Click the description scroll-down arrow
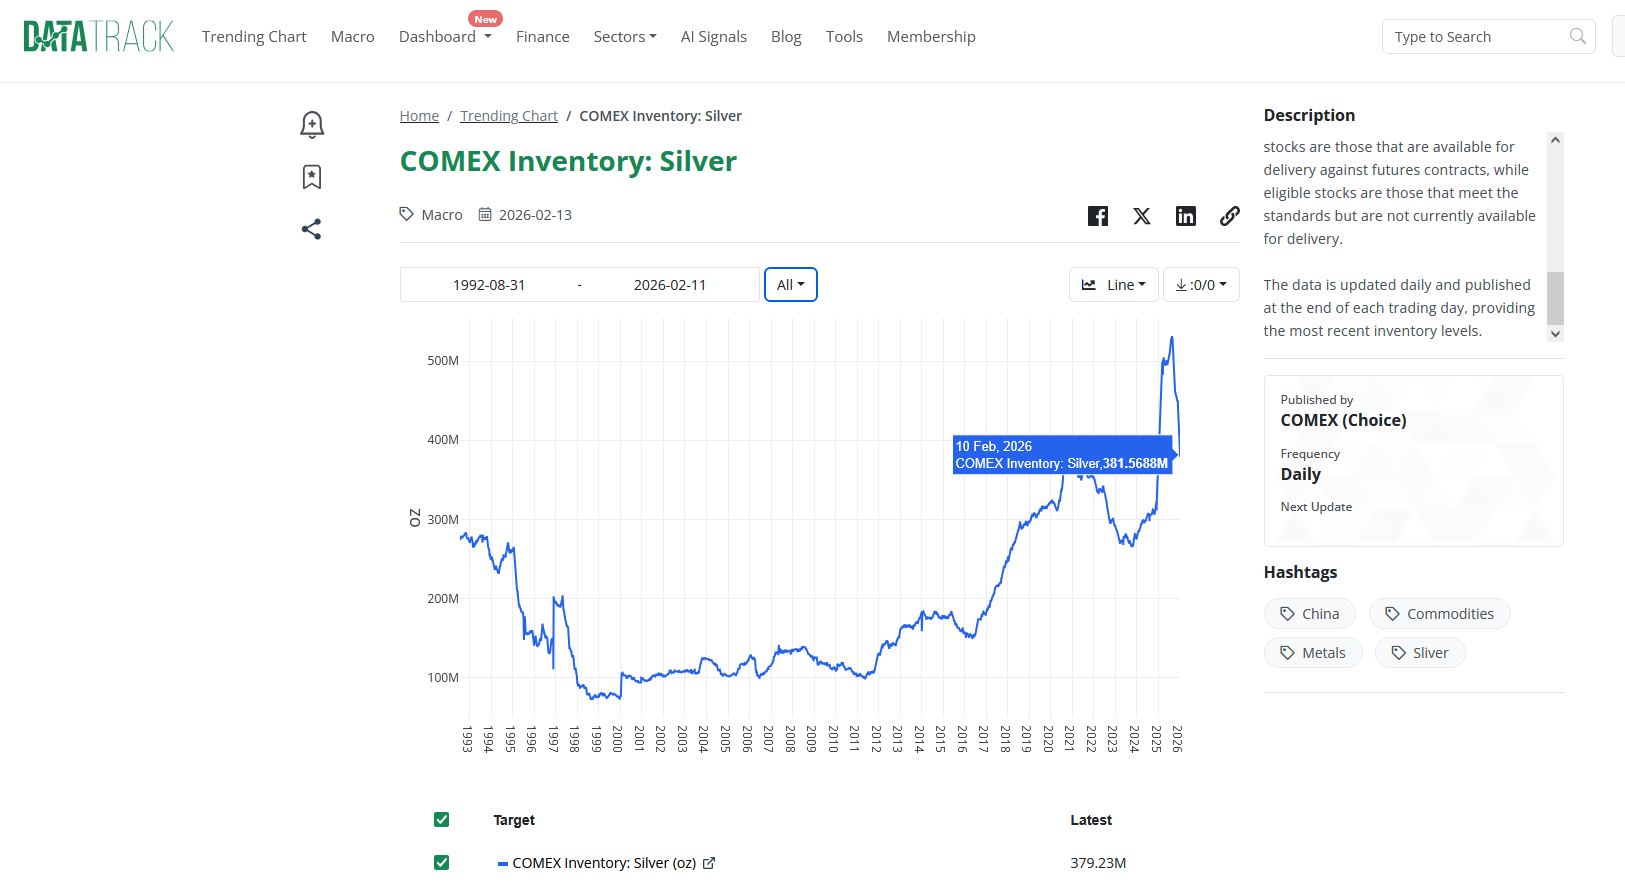 tap(1555, 334)
